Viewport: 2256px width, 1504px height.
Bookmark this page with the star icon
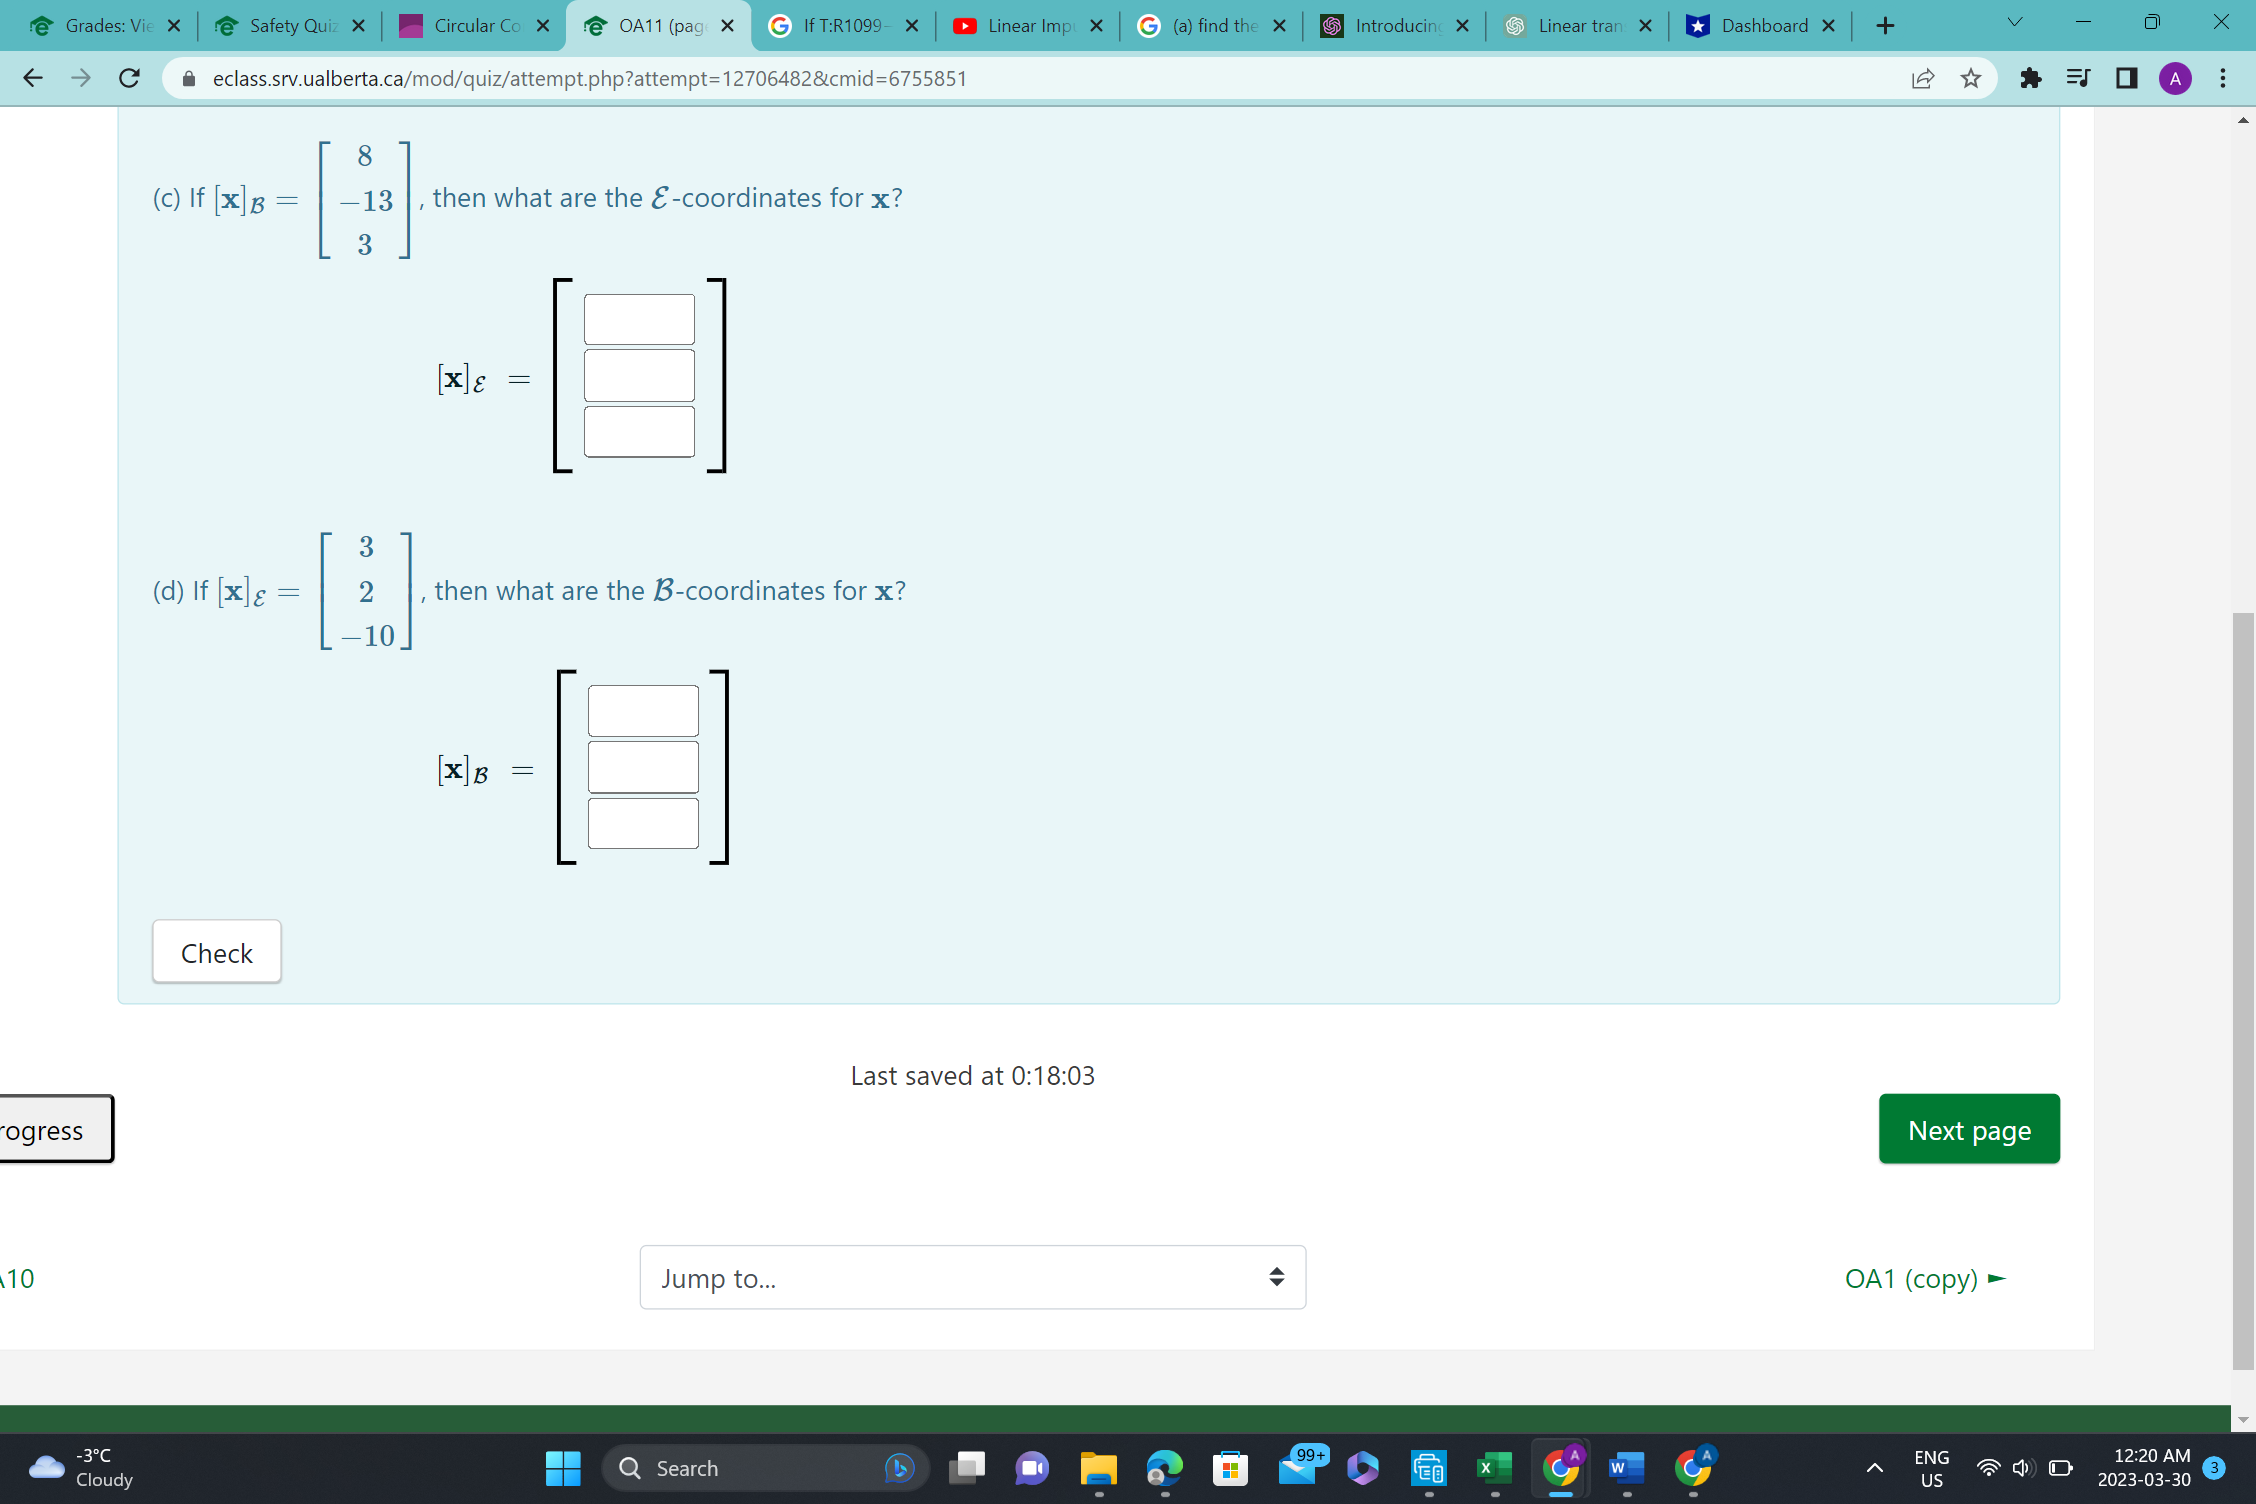(x=1971, y=78)
